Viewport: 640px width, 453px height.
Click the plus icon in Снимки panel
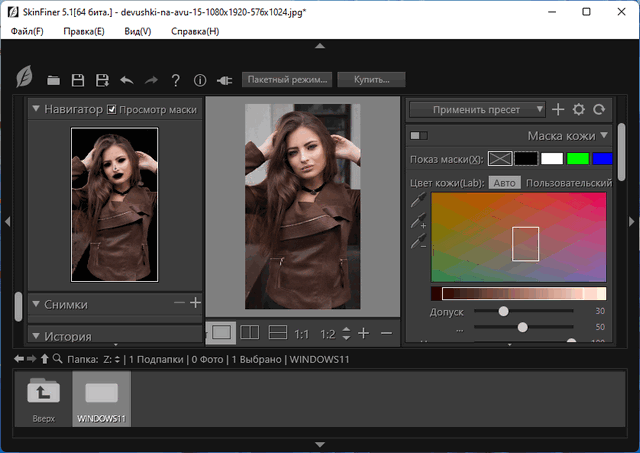tap(195, 302)
